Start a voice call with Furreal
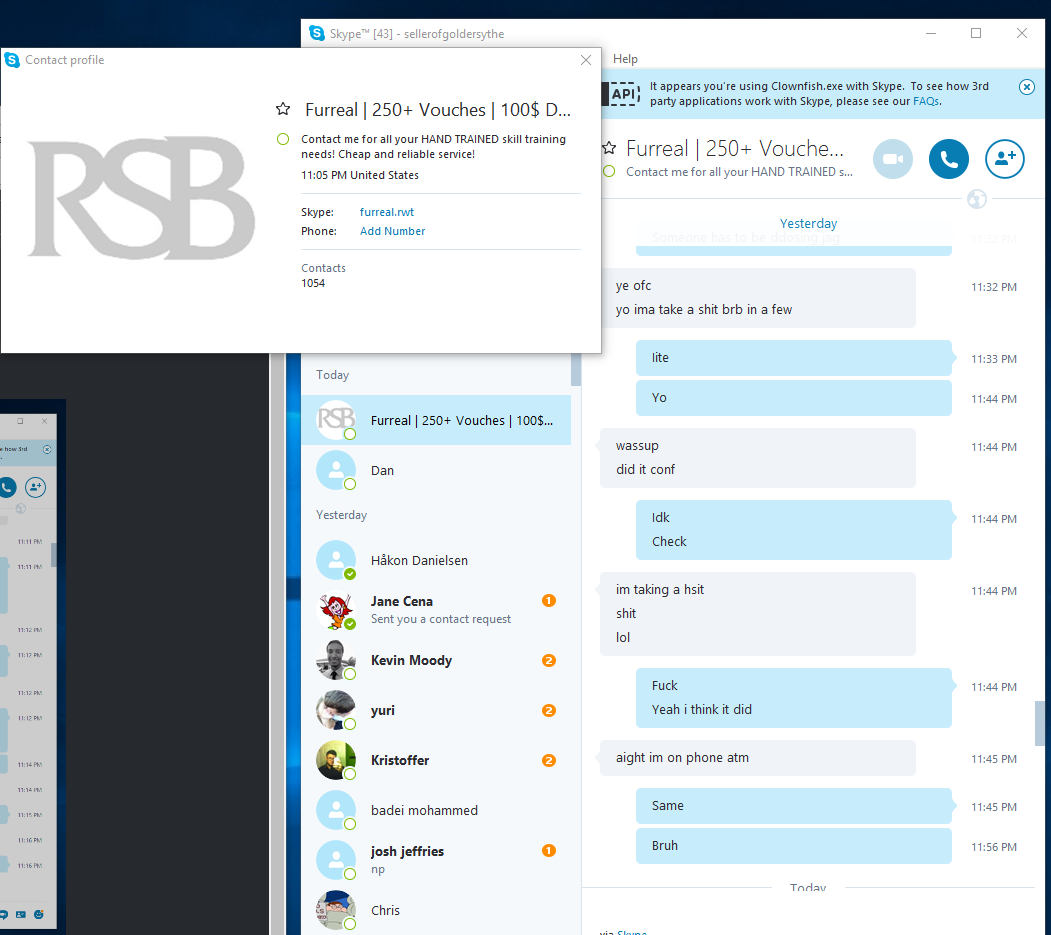Screen dimensions: 1051x935 [948, 160]
